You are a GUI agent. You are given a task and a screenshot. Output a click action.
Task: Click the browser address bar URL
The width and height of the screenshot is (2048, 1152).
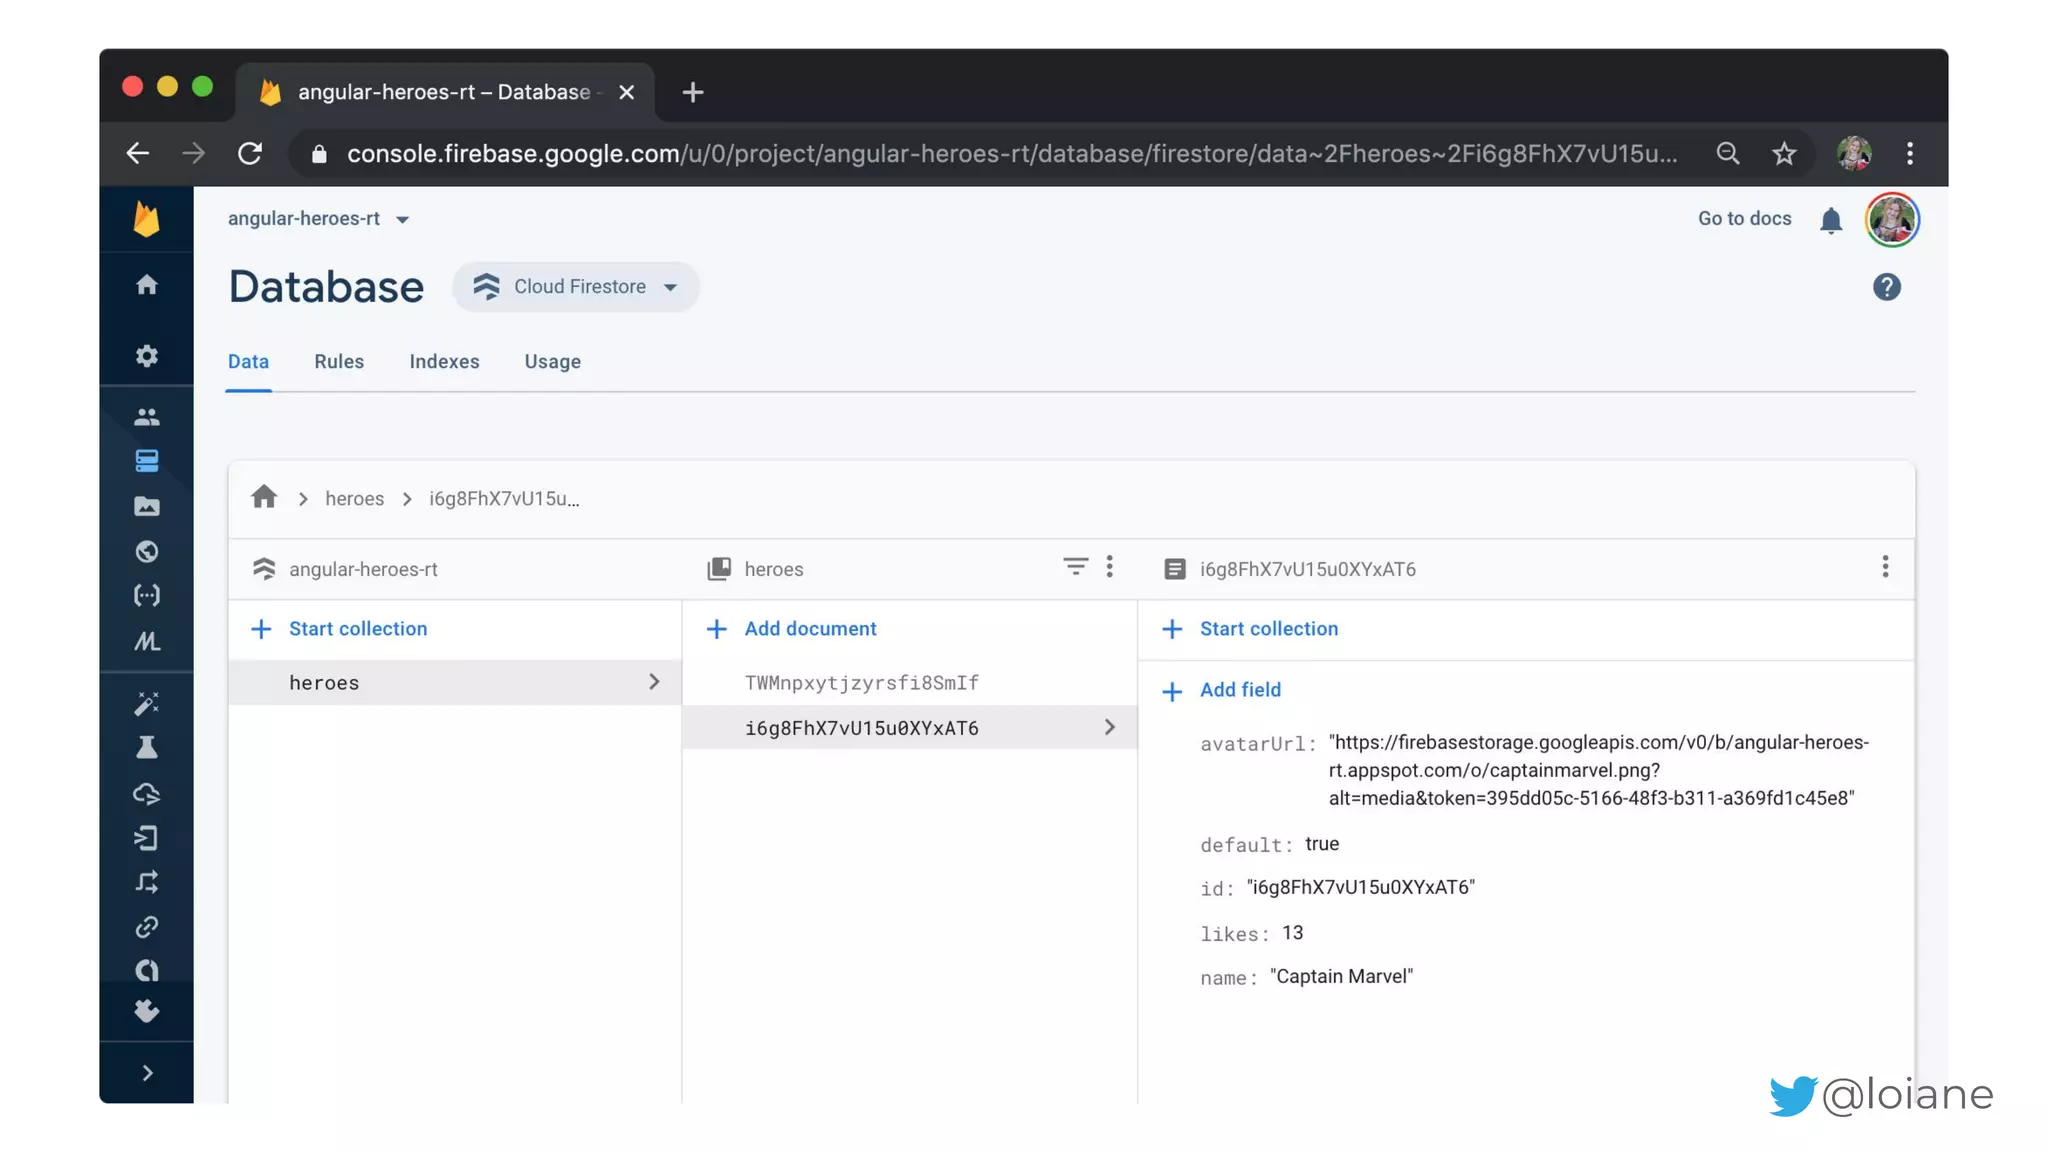[x=1010, y=154]
